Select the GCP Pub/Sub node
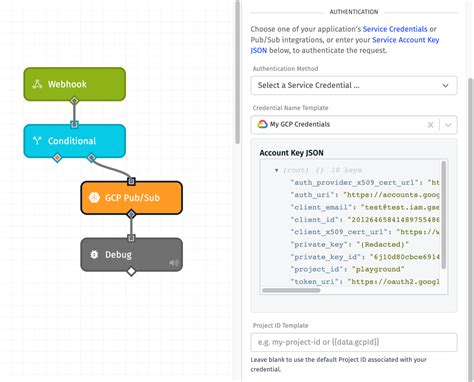 tap(131, 198)
